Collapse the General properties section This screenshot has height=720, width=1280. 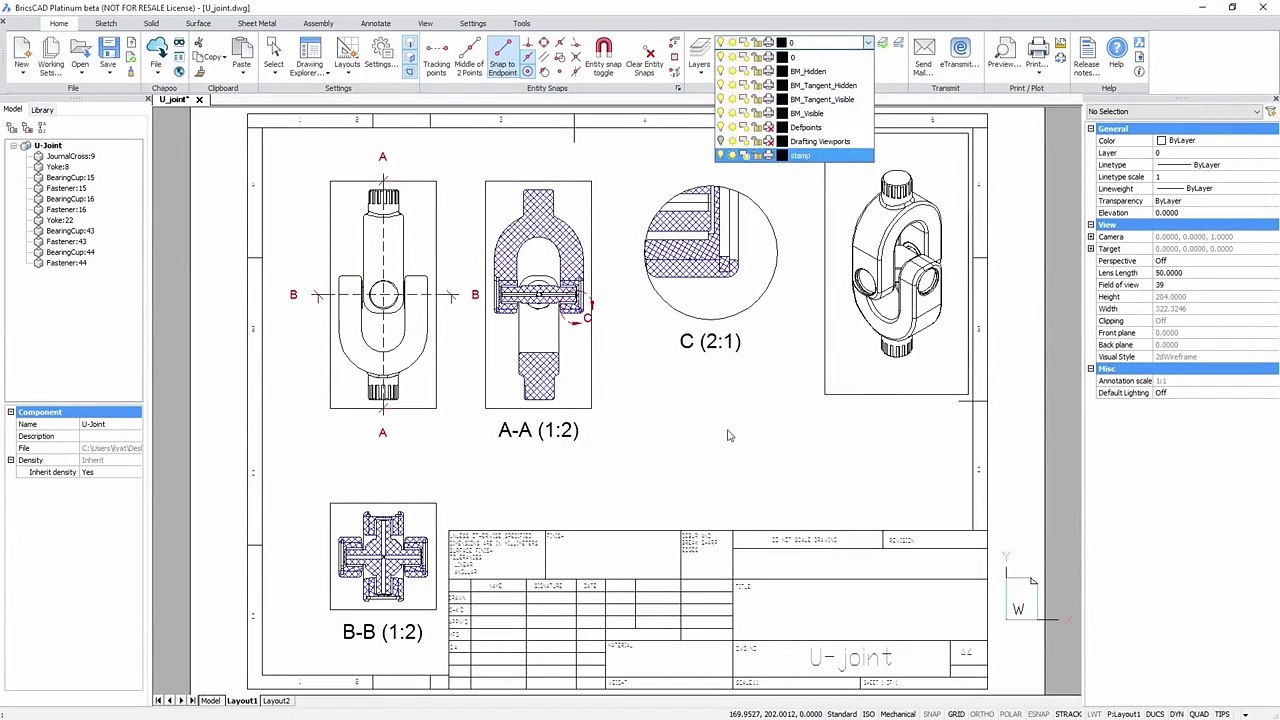(x=1091, y=129)
